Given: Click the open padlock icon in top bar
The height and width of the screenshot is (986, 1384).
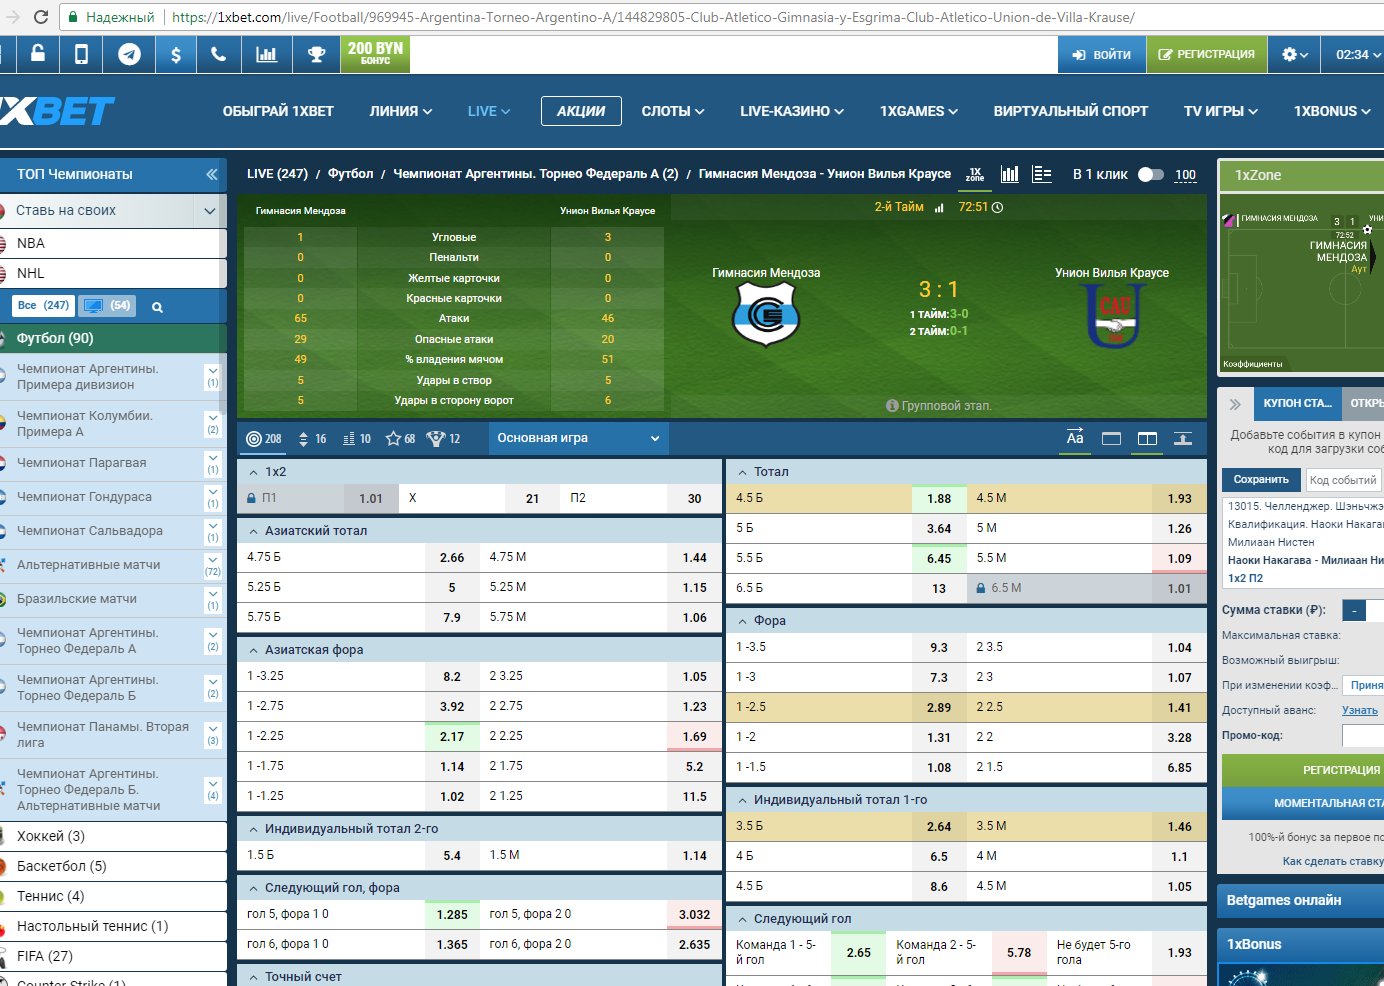Looking at the screenshot, I should pos(38,54).
